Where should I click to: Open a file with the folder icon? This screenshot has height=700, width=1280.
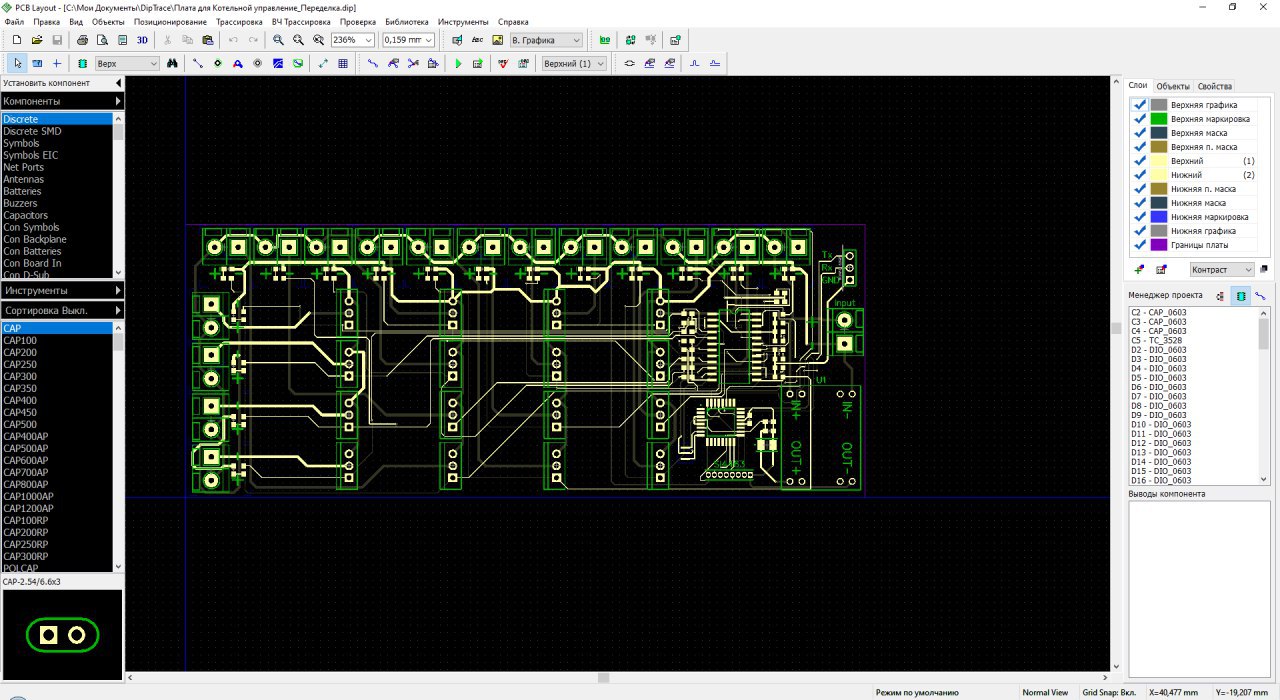pos(37,40)
